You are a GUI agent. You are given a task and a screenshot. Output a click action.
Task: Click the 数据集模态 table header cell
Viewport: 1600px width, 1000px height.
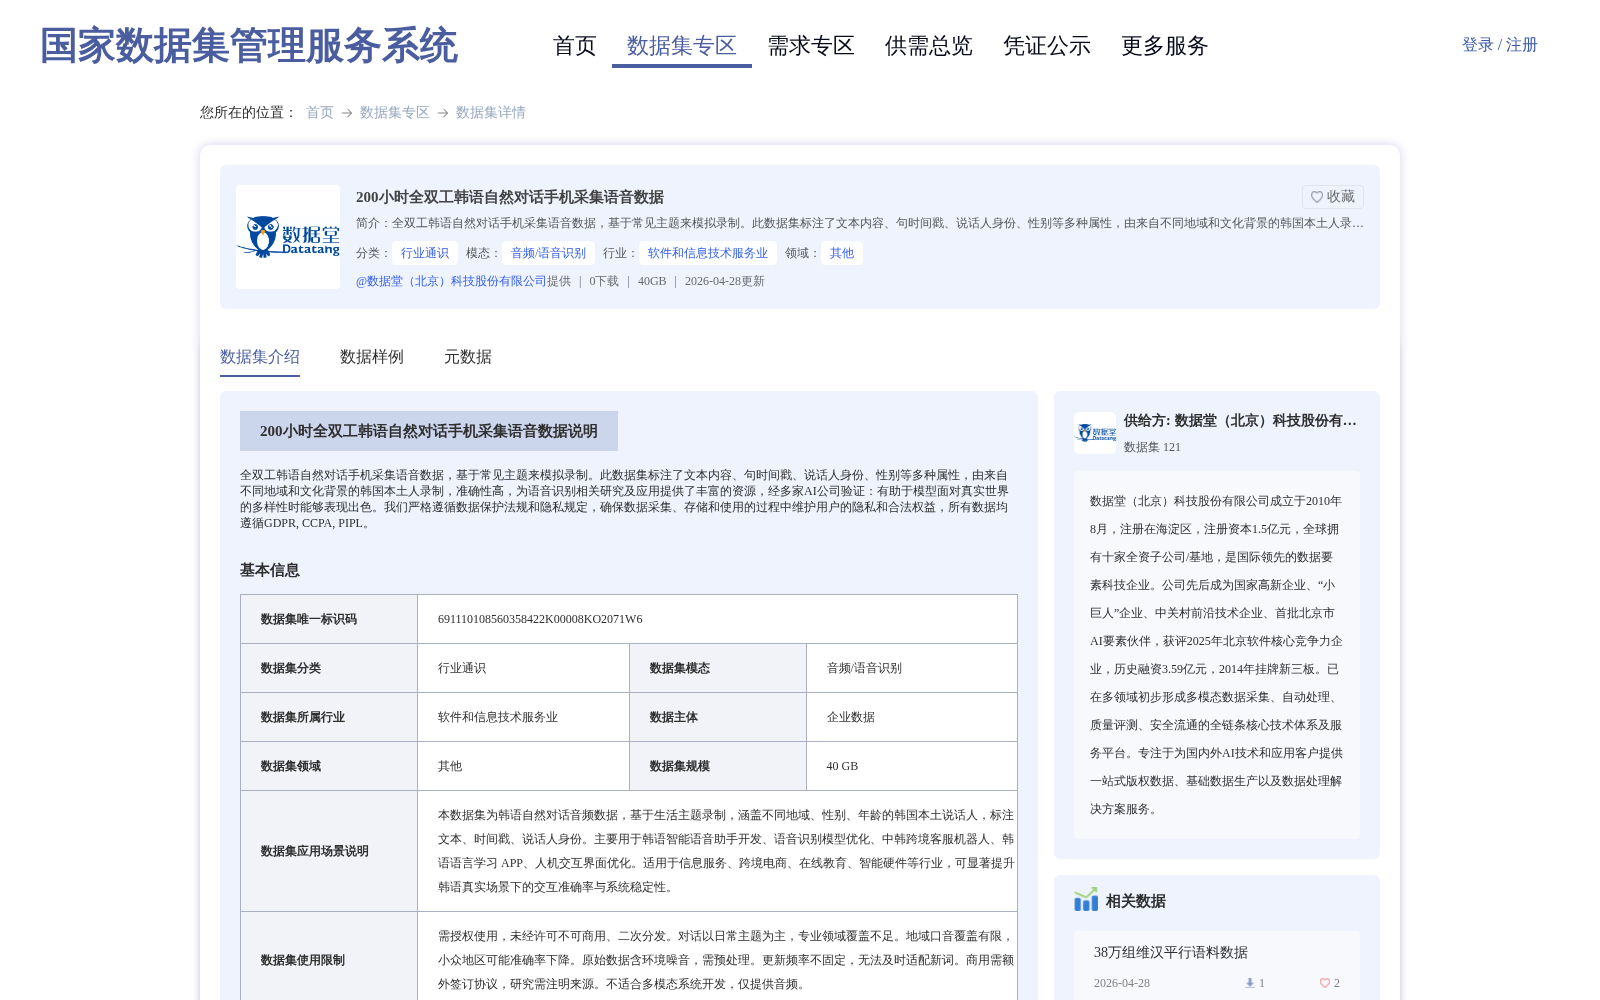click(x=718, y=668)
